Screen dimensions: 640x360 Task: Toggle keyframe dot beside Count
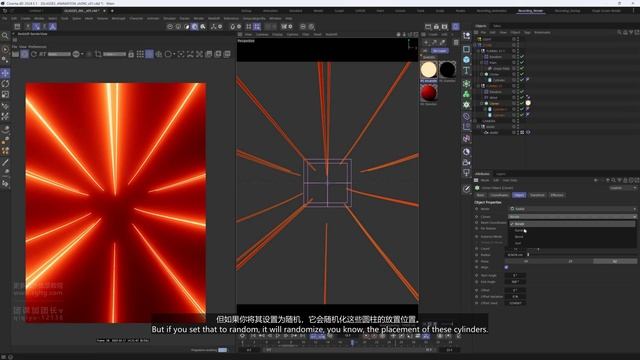[x=477, y=249]
